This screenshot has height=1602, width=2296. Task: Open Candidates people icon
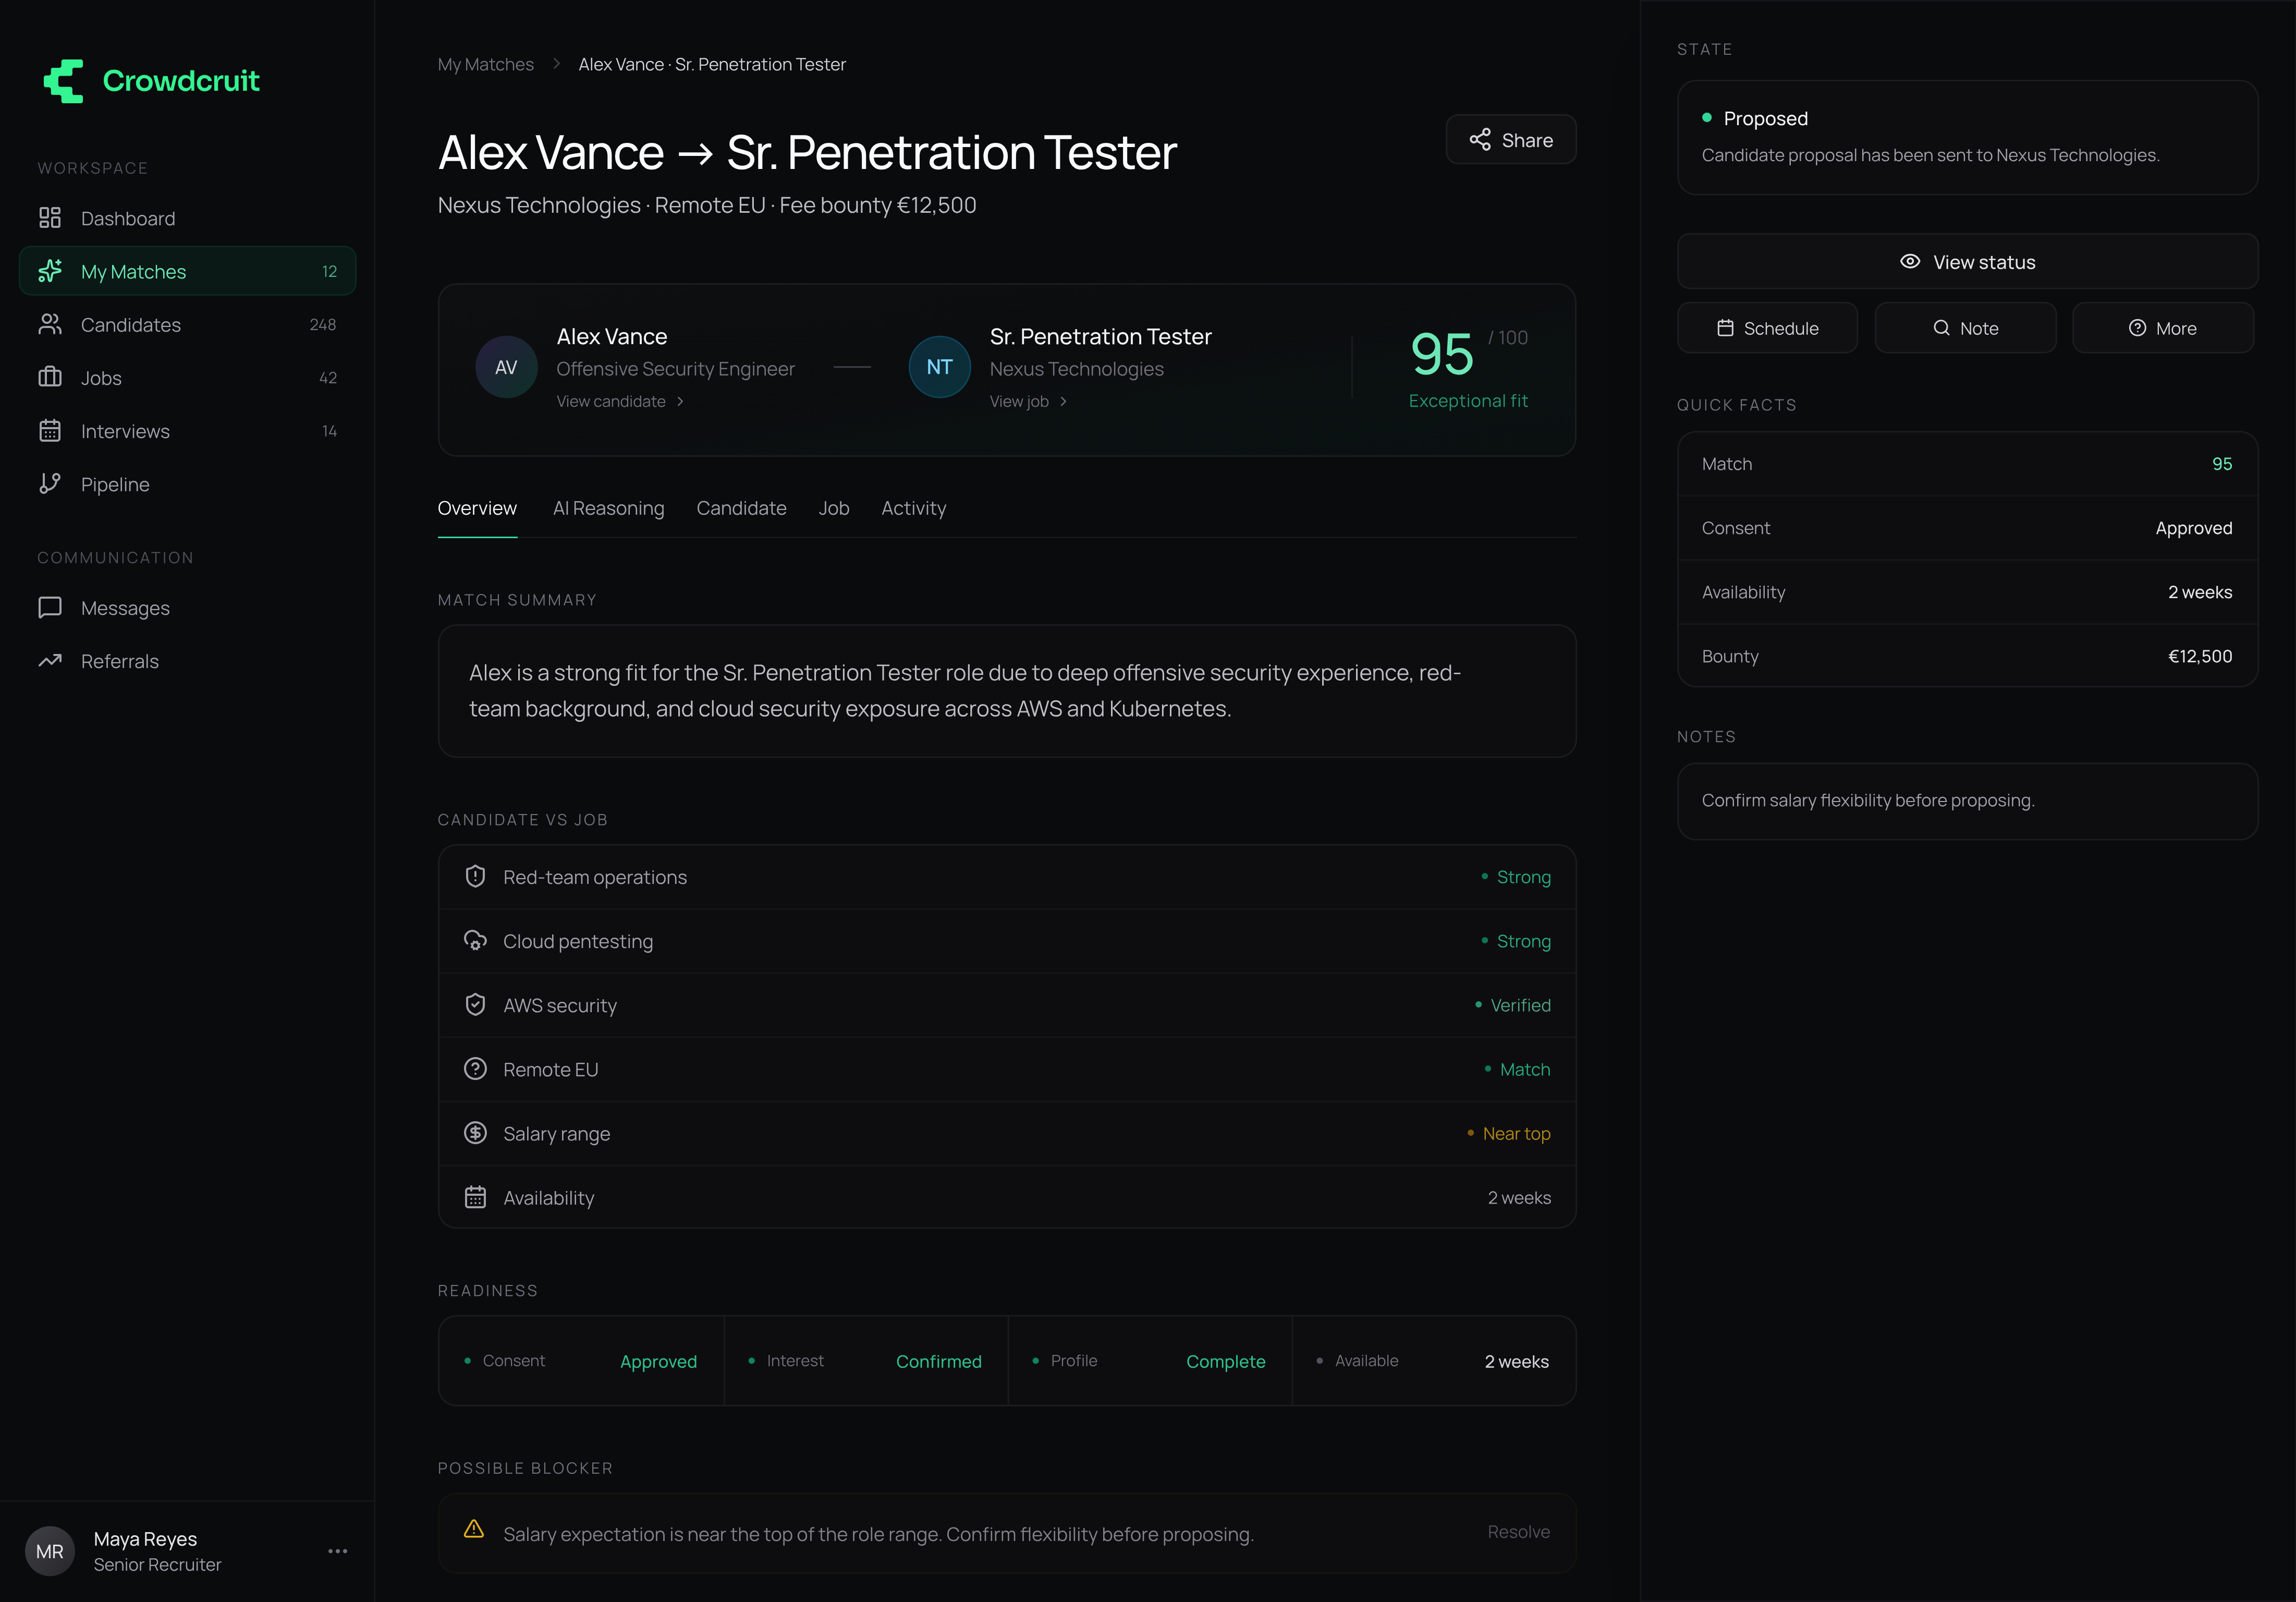tap(50, 324)
